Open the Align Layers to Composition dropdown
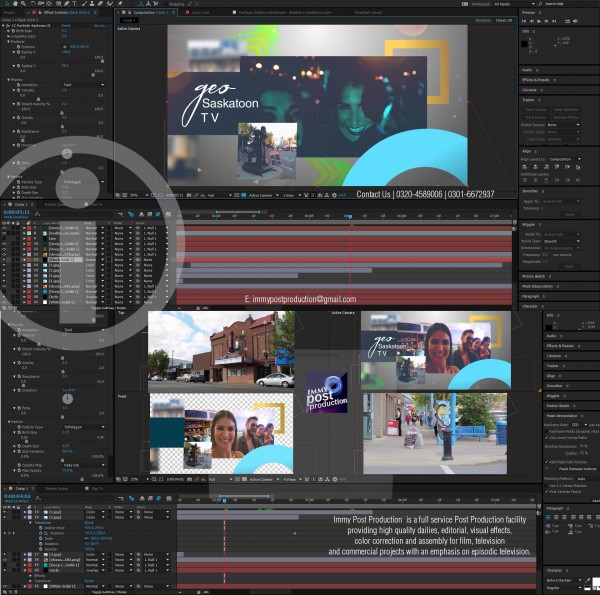600x595 pixels. tap(566, 159)
